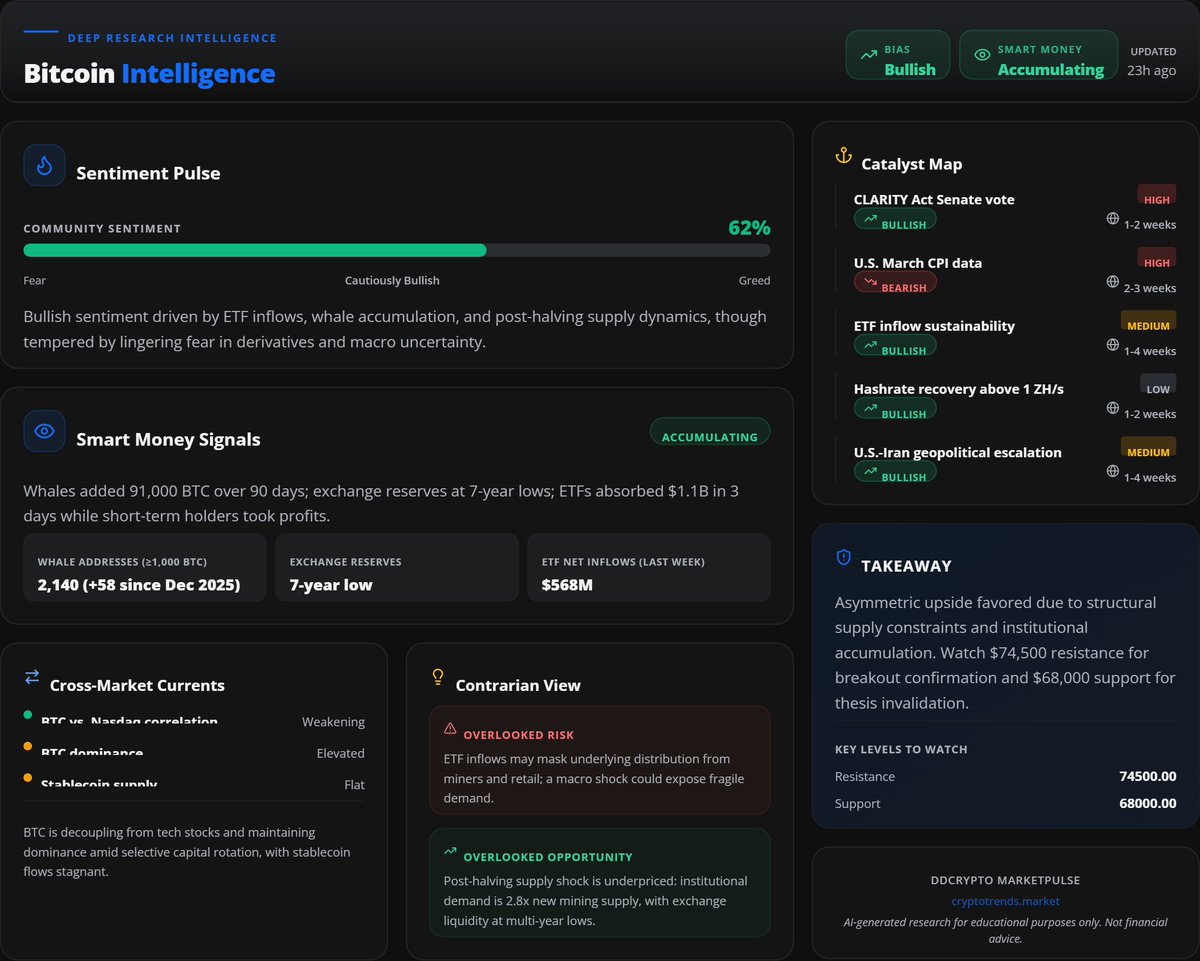Click the Smart Money Accumulating badge in header

1038,55
